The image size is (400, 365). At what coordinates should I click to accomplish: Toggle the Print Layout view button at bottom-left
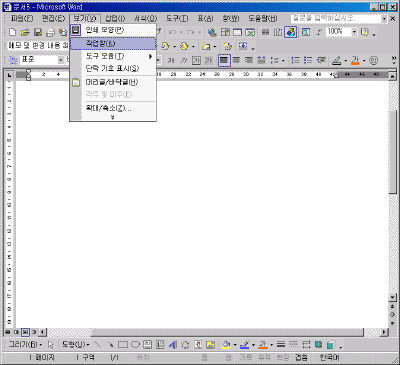point(25,332)
